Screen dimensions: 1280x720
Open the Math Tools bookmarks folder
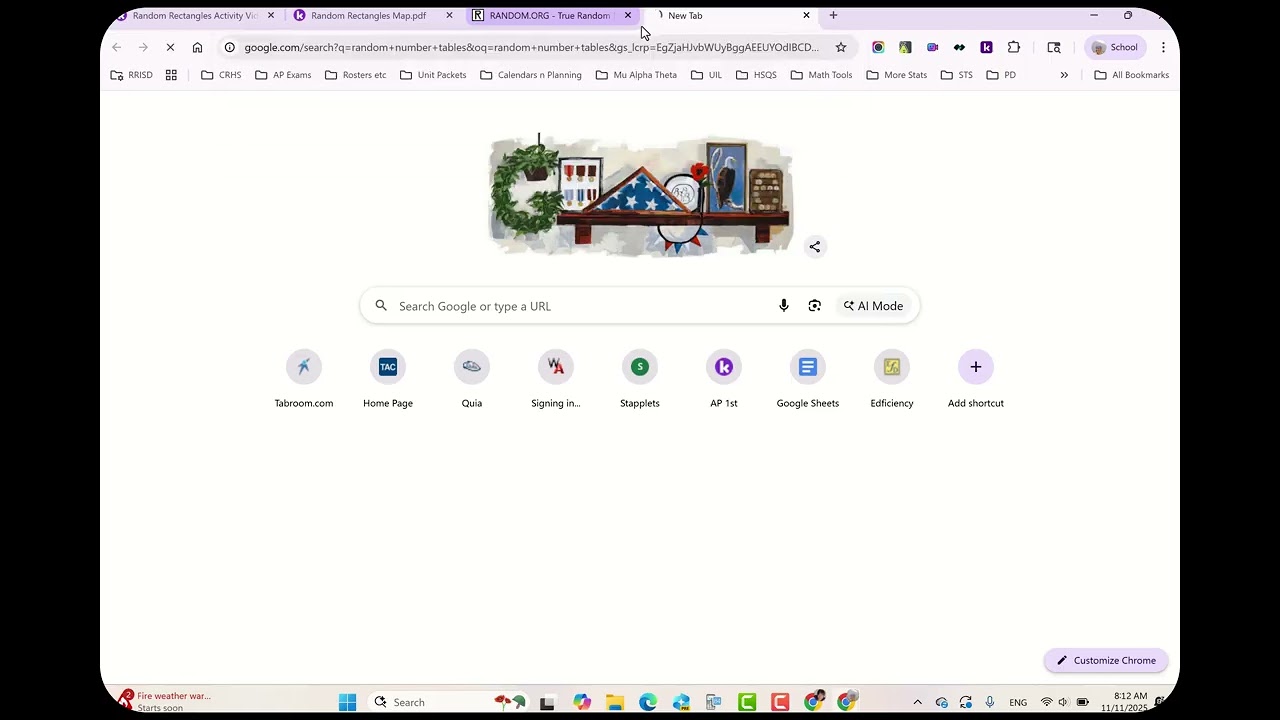[820, 75]
